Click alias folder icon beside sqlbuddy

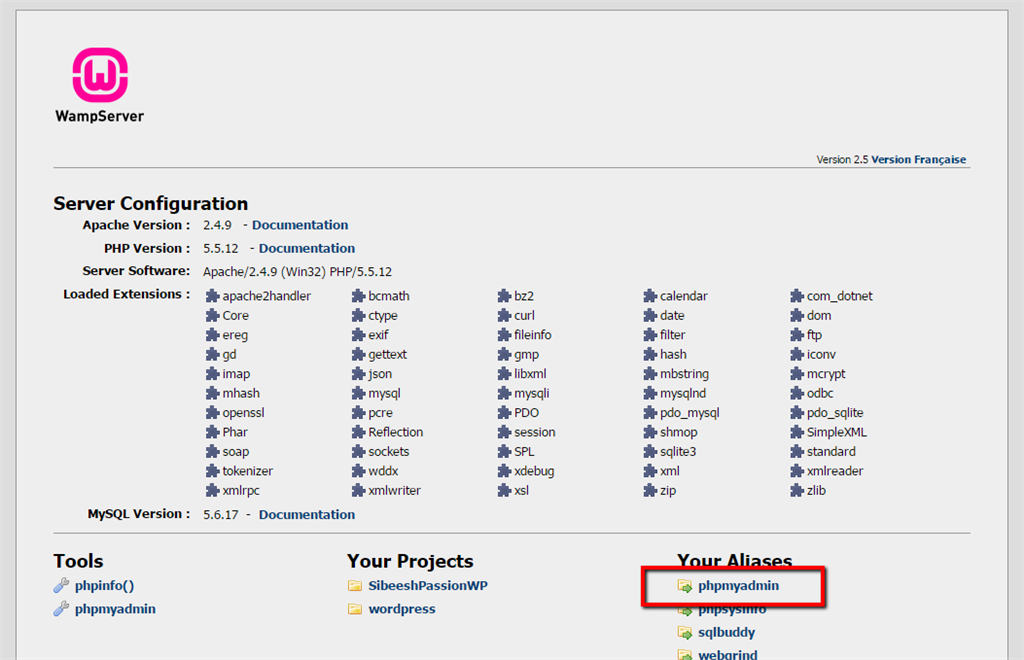click(x=684, y=633)
